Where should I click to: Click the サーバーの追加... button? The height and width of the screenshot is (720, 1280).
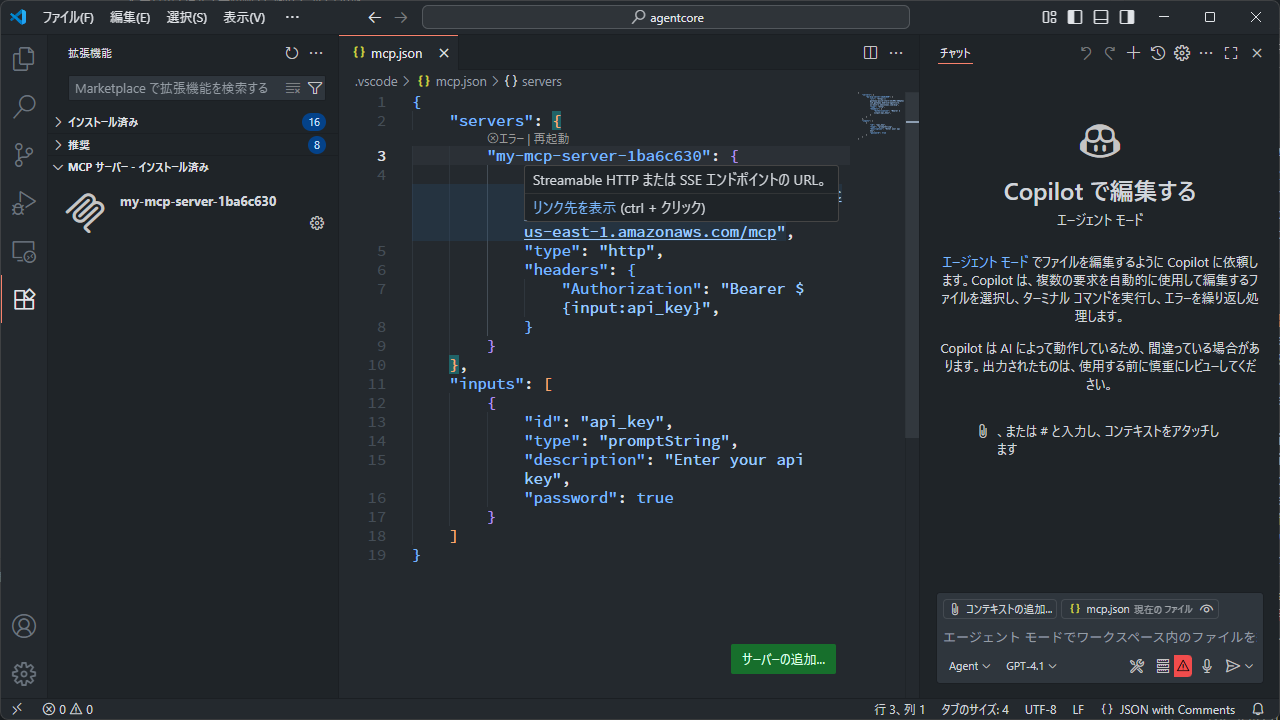(x=783, y=660)
